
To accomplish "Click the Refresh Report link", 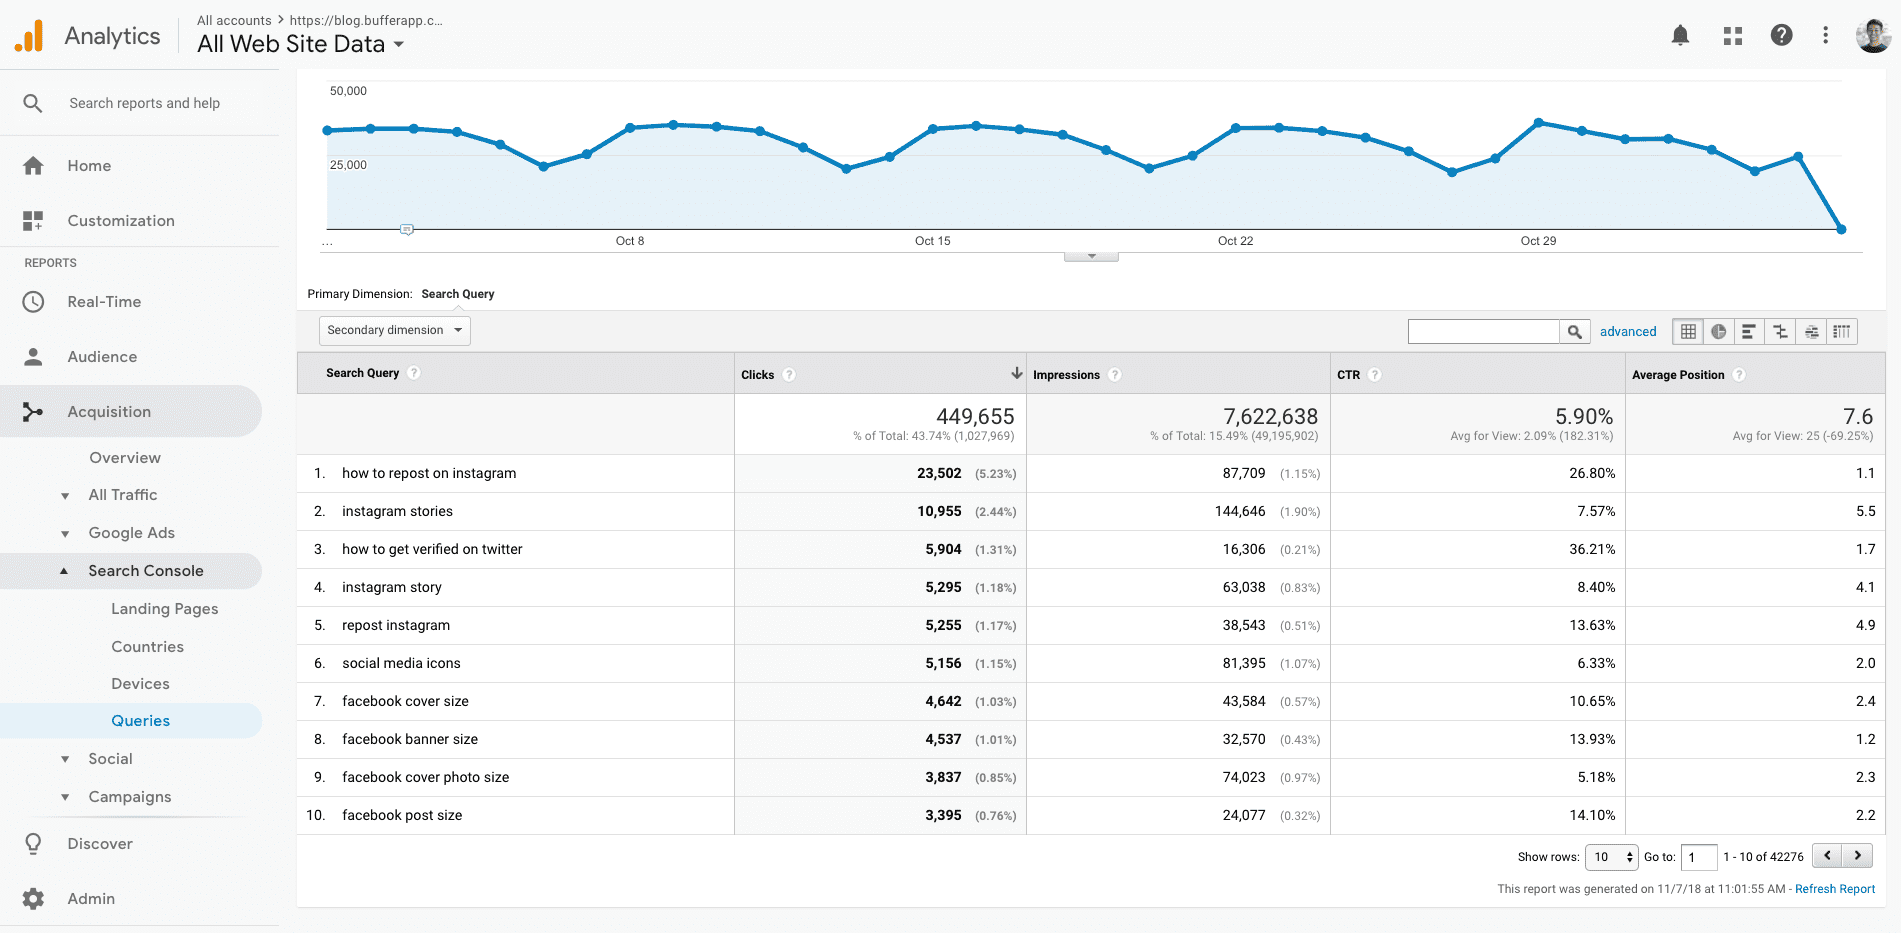I will point(1835,889).
